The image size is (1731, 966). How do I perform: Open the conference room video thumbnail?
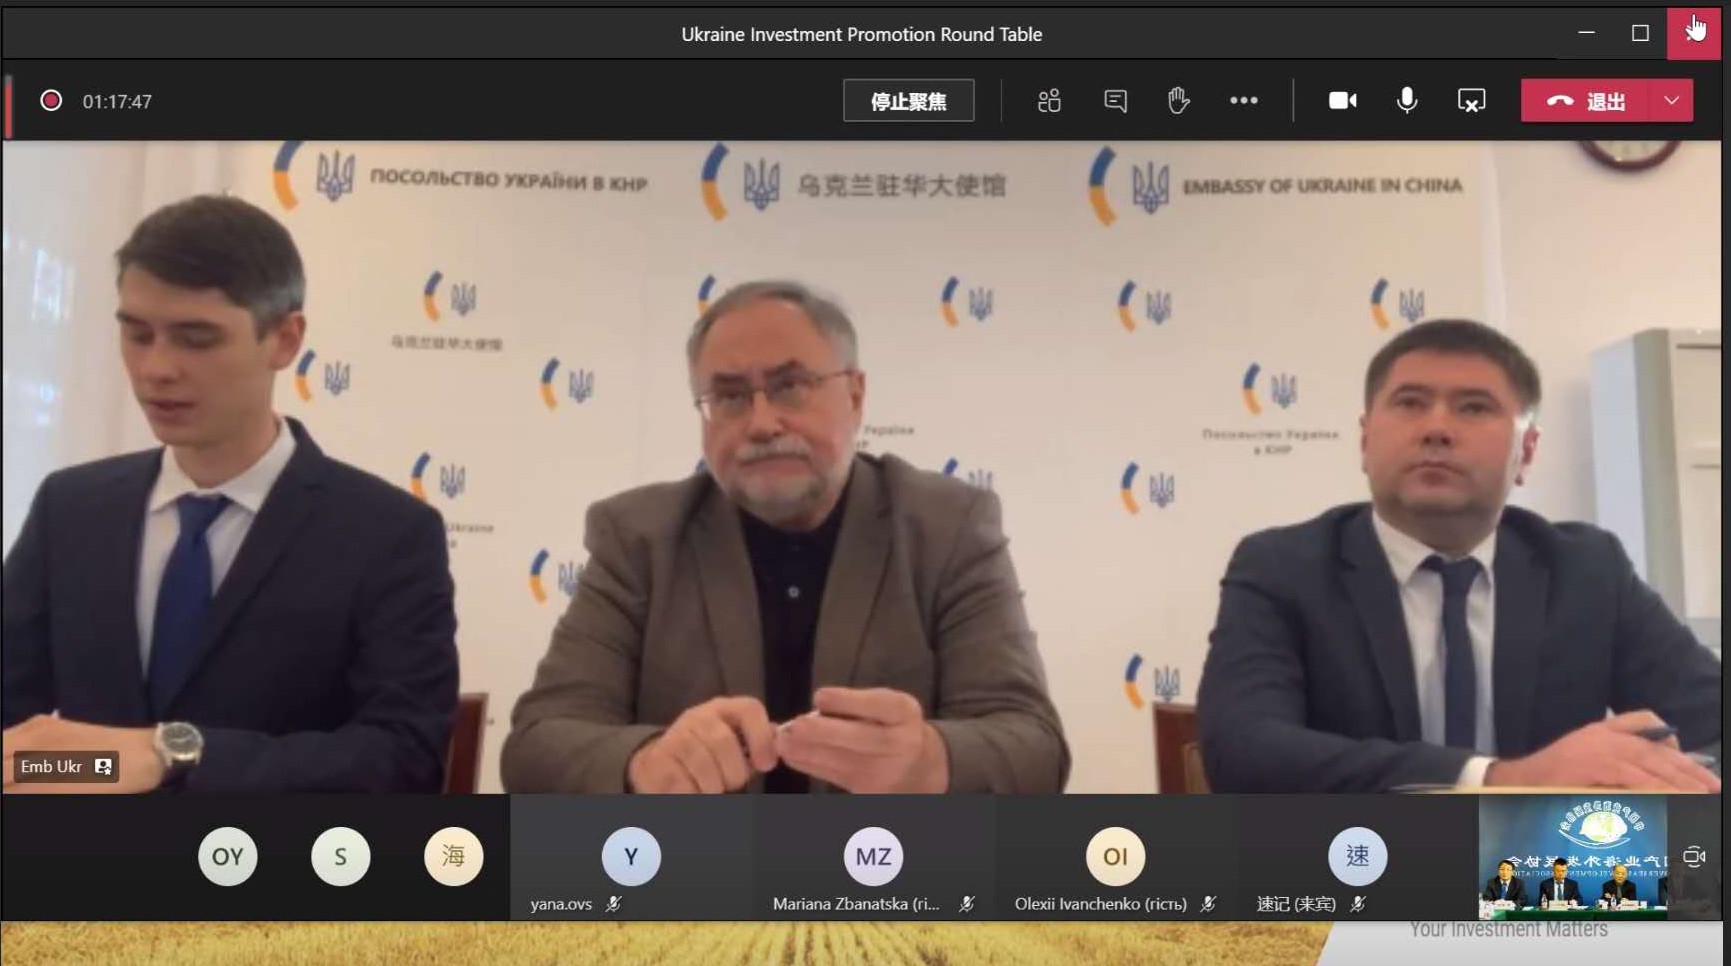coord(1573,857)
